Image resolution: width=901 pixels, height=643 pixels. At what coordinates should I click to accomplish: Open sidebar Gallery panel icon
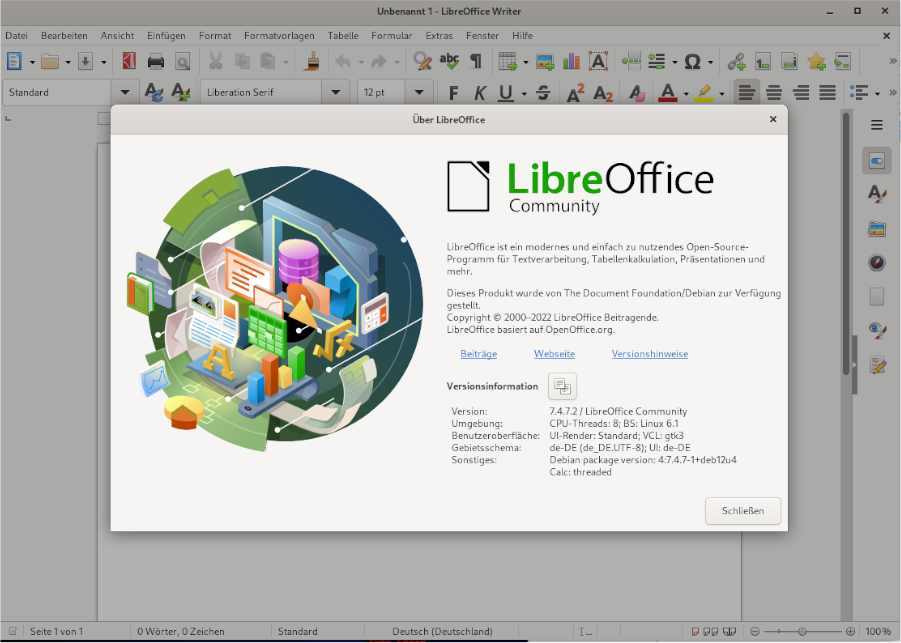(877, 229)
